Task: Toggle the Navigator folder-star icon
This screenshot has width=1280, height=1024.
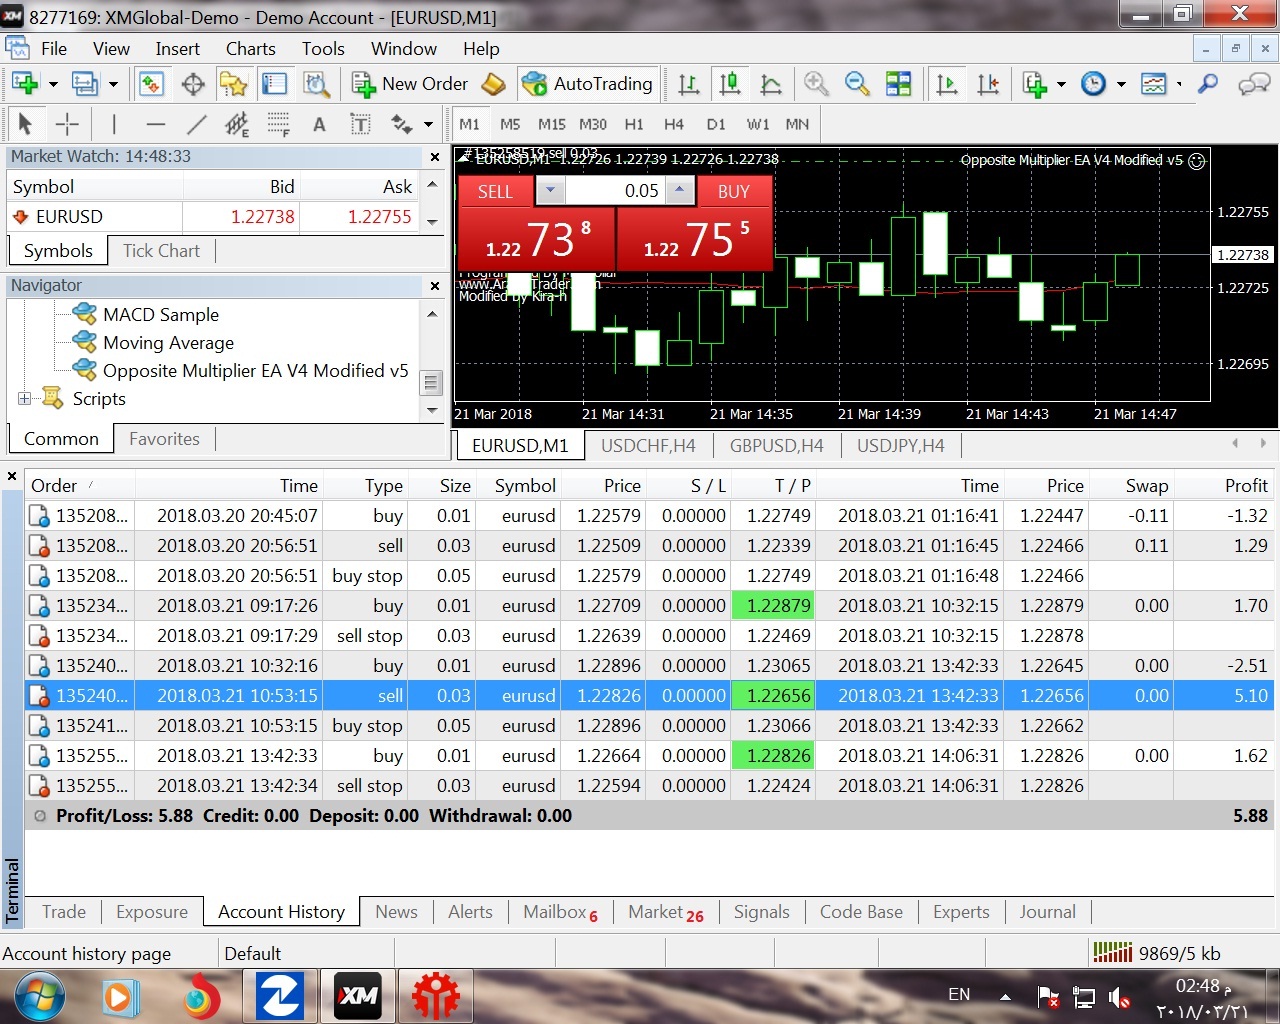Action: [x=234, y=84]
